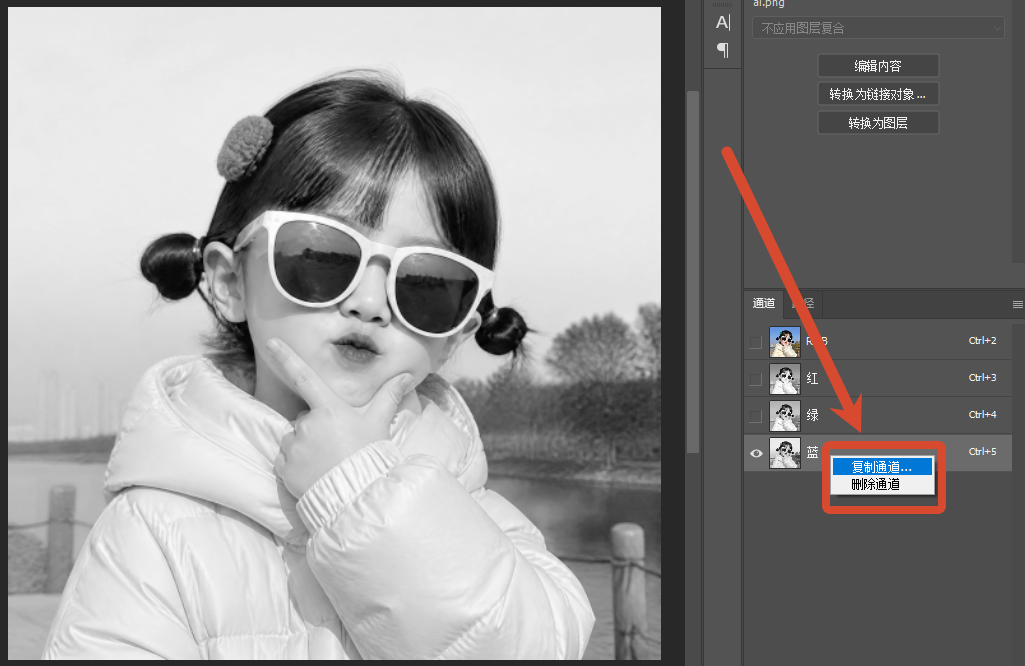Screen dimensions: 1025x666
Task: Click the Ctrl+3 shortcut label
Action: tap(983, 377)
